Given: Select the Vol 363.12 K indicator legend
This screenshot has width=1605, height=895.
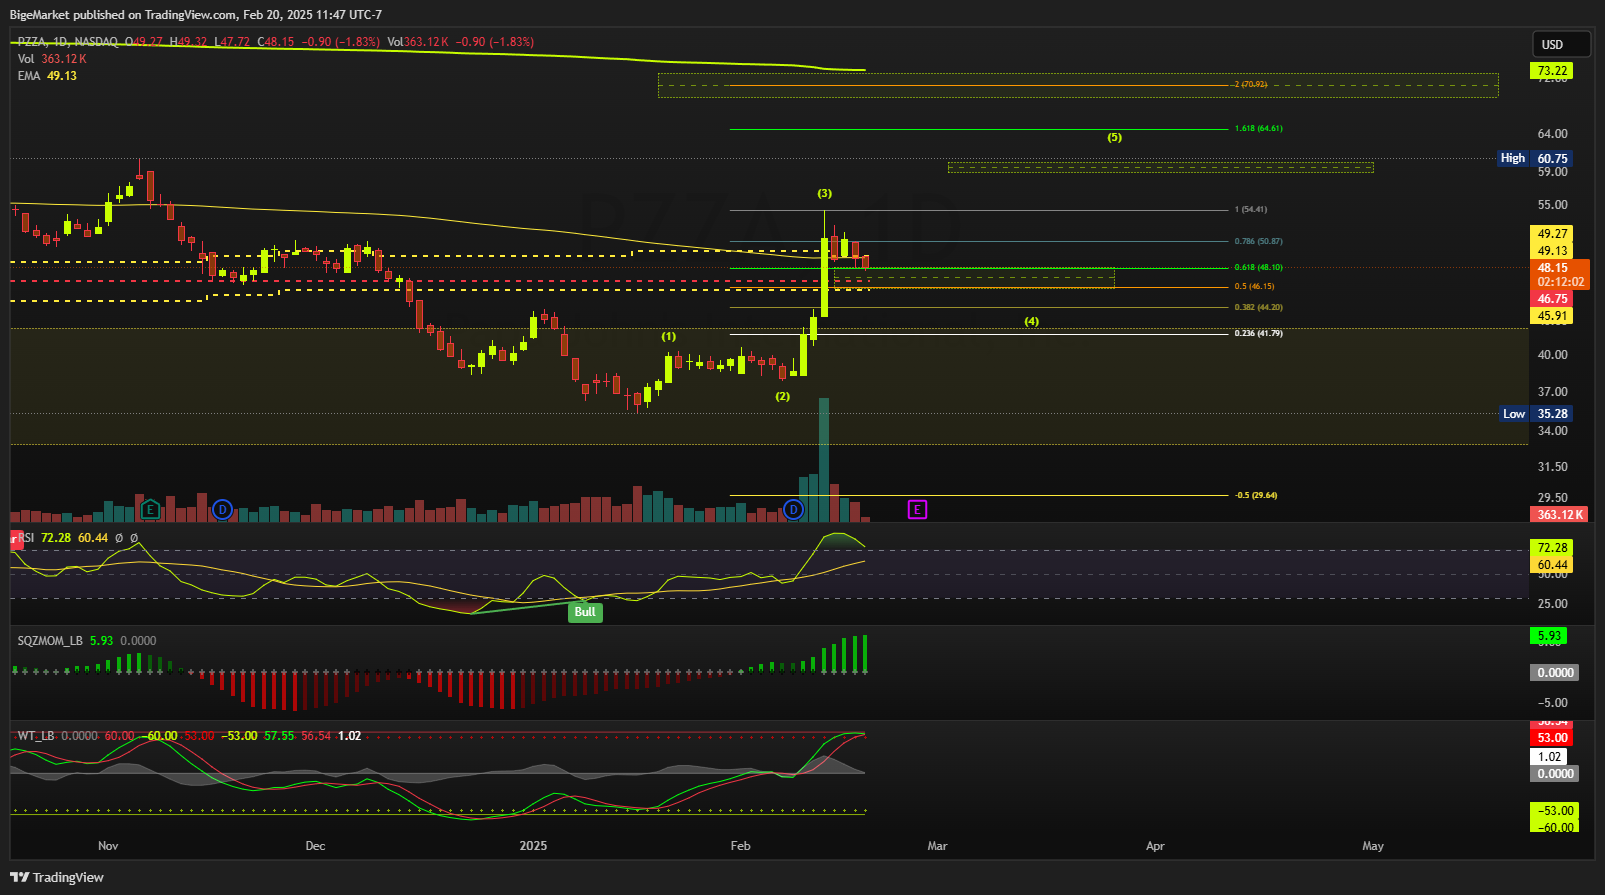Looking at the screenshot, I should (52, 59).
